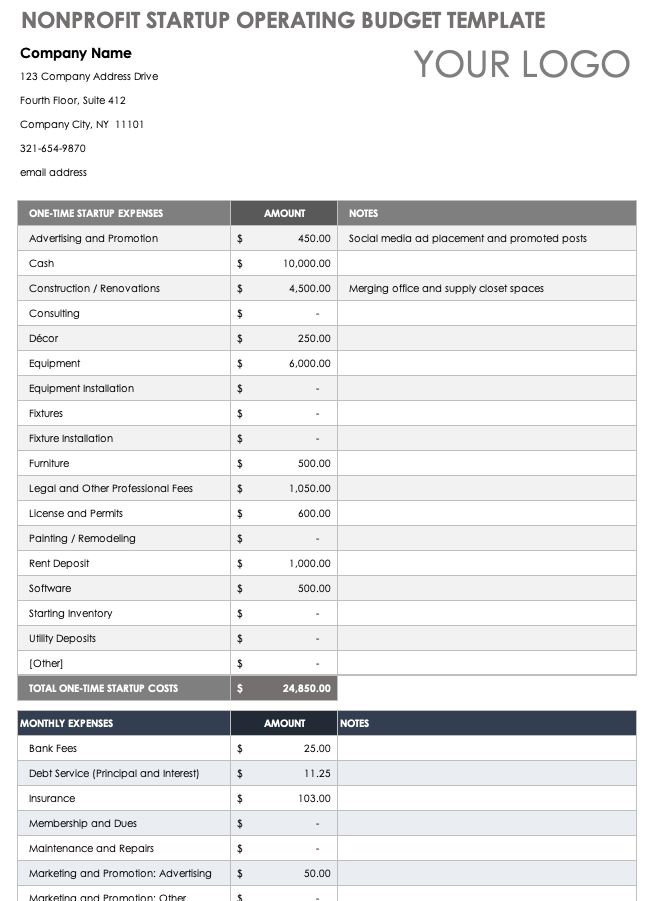The image size is (654, 901).
Task: Click the MONTHLY EXPENSES header cell
Action: 124,723
